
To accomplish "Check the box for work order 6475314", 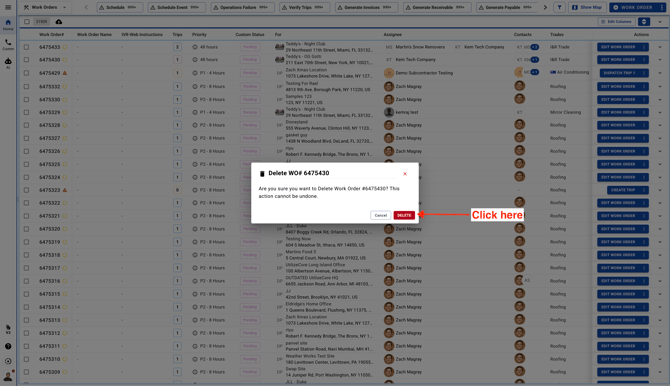I will point(26,307).
